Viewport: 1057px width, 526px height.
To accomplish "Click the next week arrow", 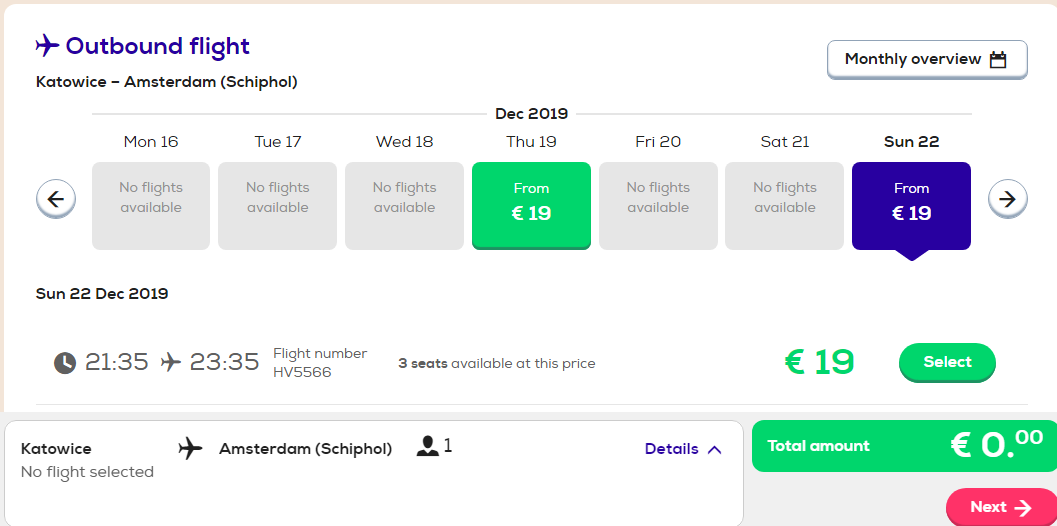I will click(1007, 200).
